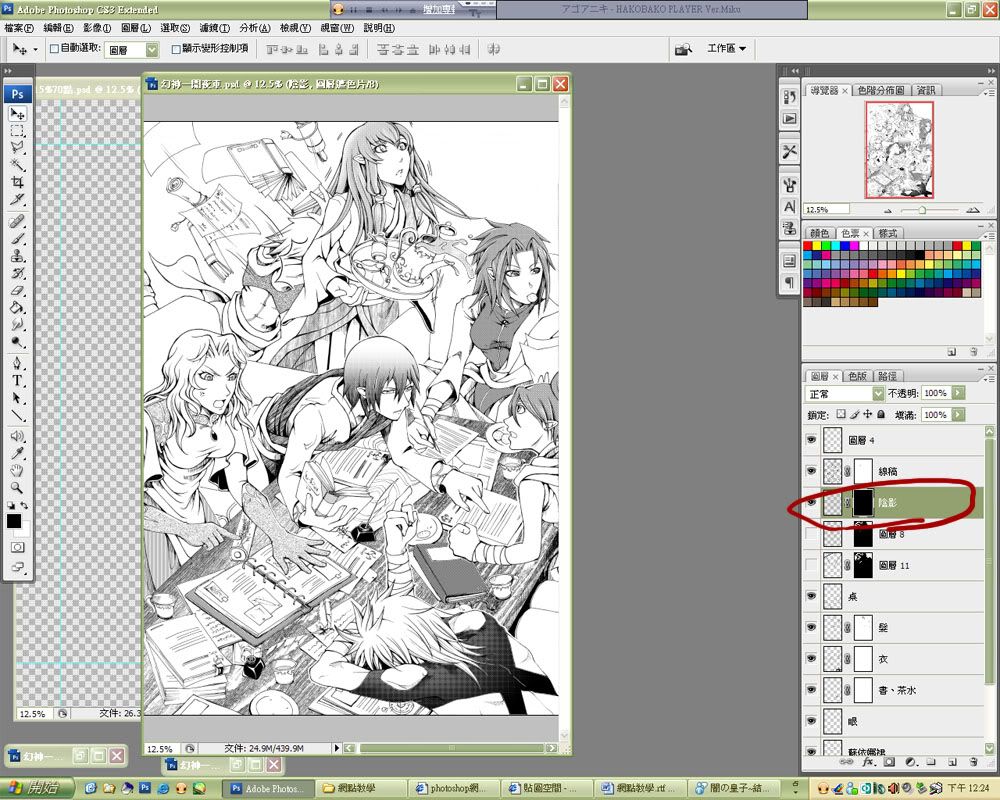Open the 貼圖空間 taskbar item

click(x=547, y=789)
